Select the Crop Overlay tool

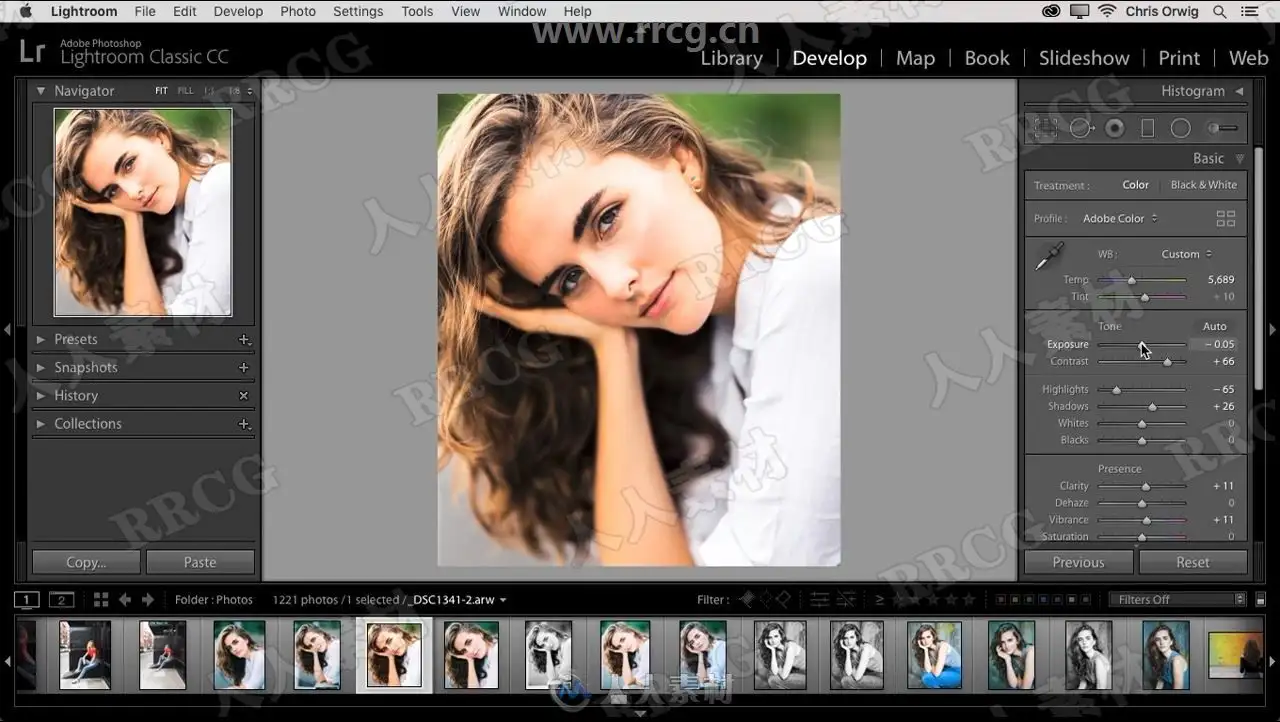click(1046, 128)
